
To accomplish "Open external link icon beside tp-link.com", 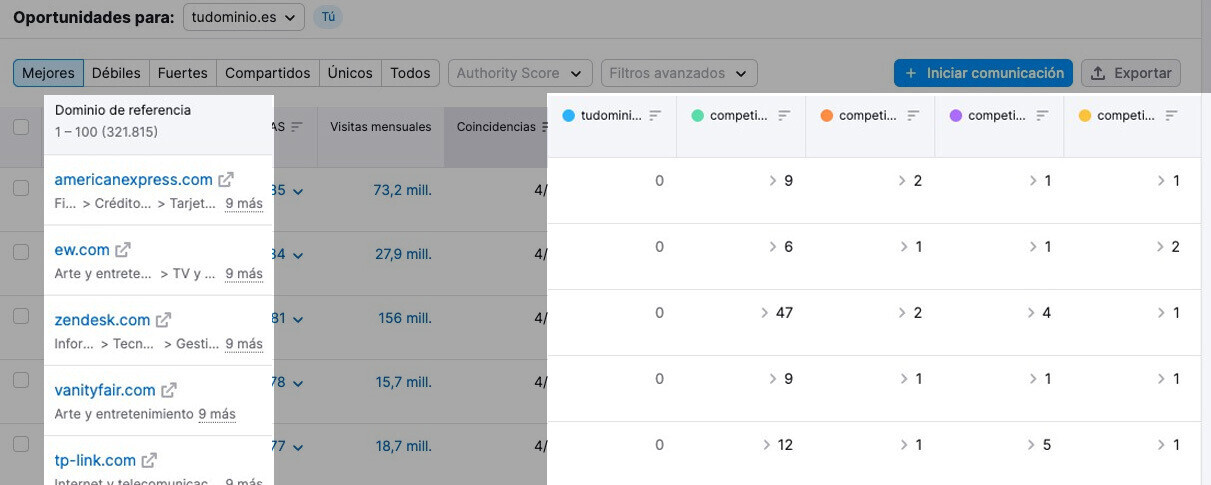I will pos(149,461).
